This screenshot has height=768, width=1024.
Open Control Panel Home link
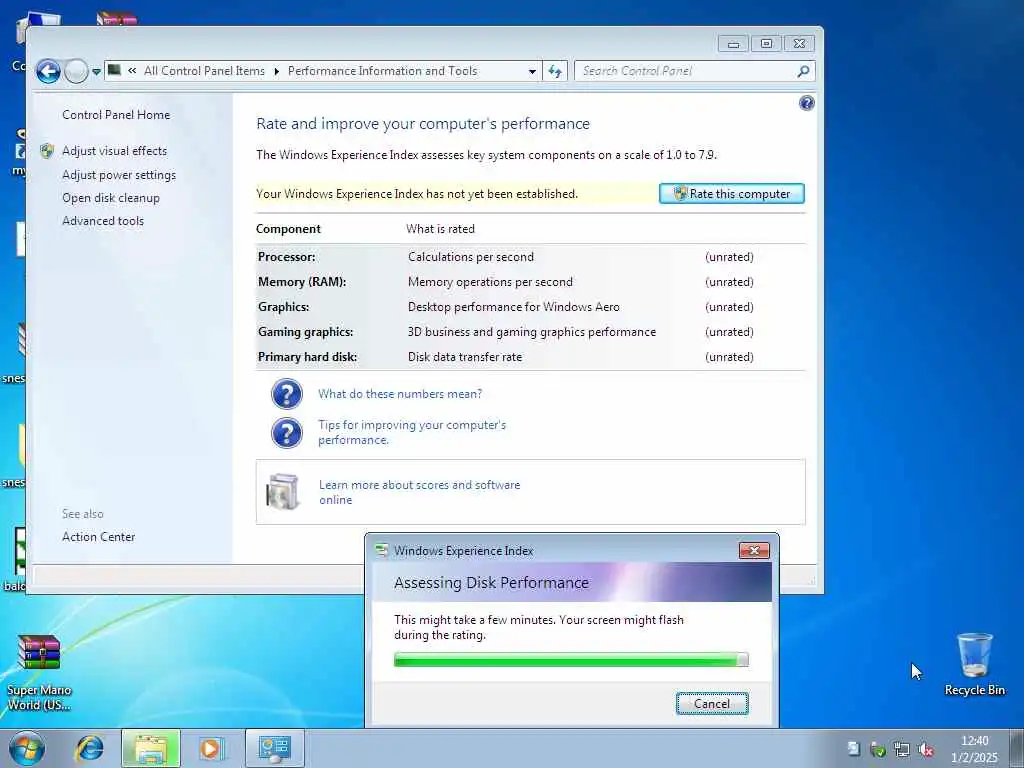click(x=116, y=115)
